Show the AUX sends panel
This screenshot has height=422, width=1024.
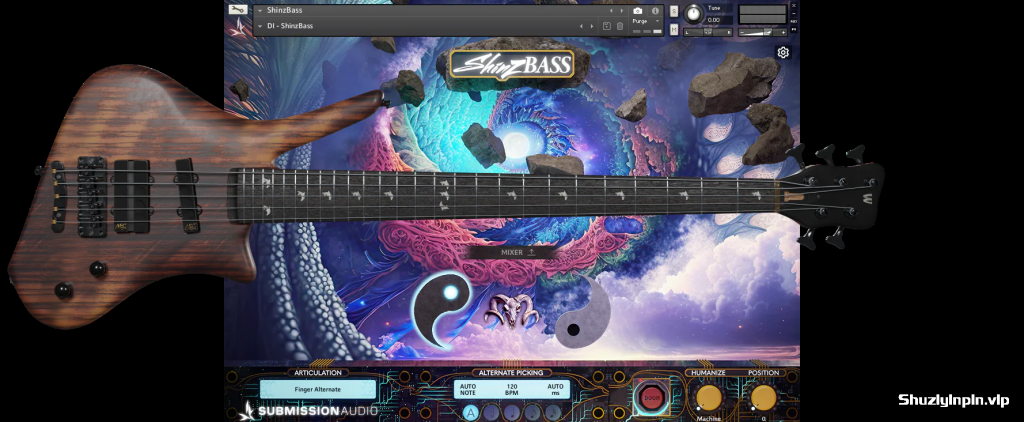[793, 22]
